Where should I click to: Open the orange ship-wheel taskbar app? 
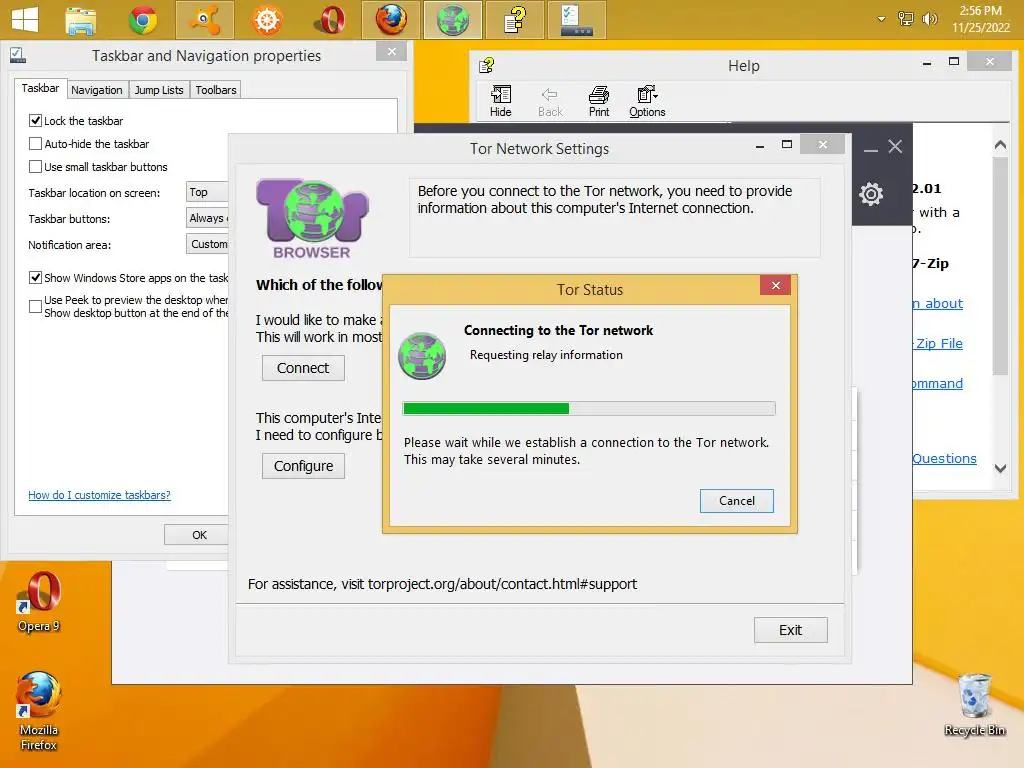click(266, 20)
